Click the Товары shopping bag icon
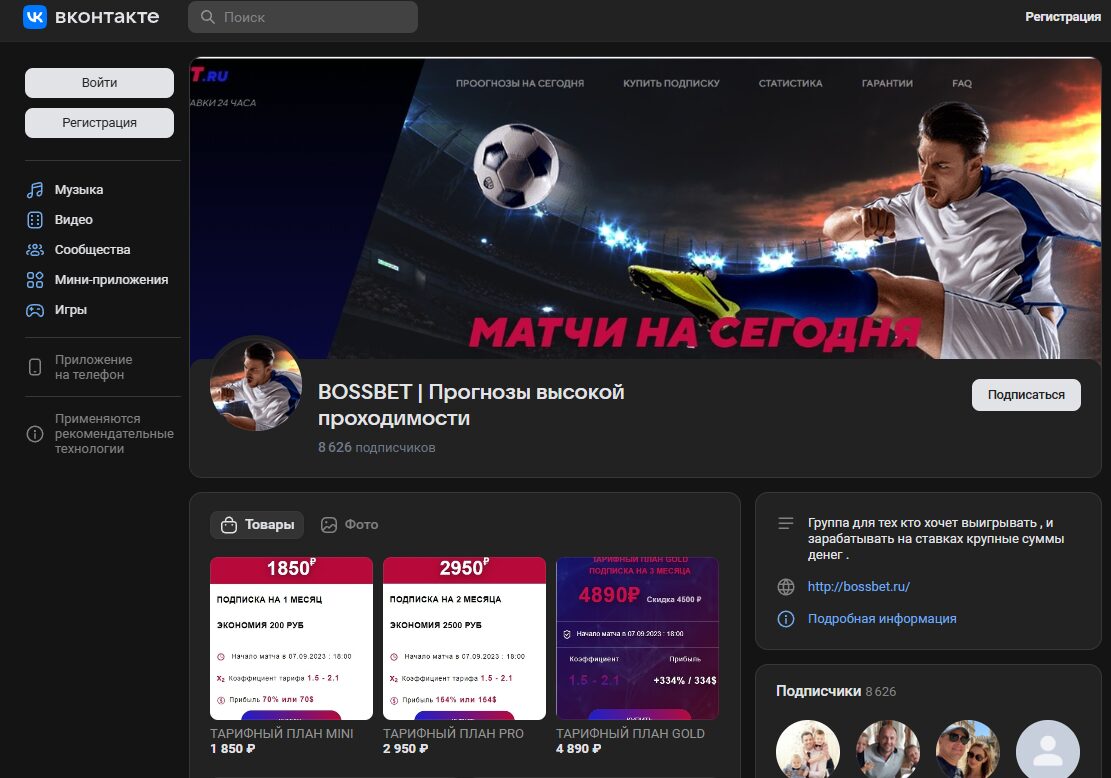This screenshot has height=778, width=1111. [x=229, y=525]
